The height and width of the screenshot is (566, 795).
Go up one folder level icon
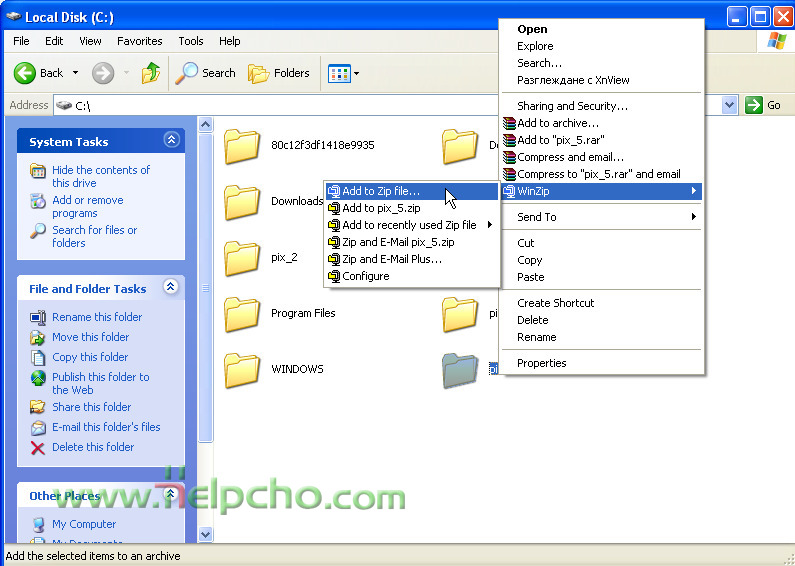[x=151, y=73]
